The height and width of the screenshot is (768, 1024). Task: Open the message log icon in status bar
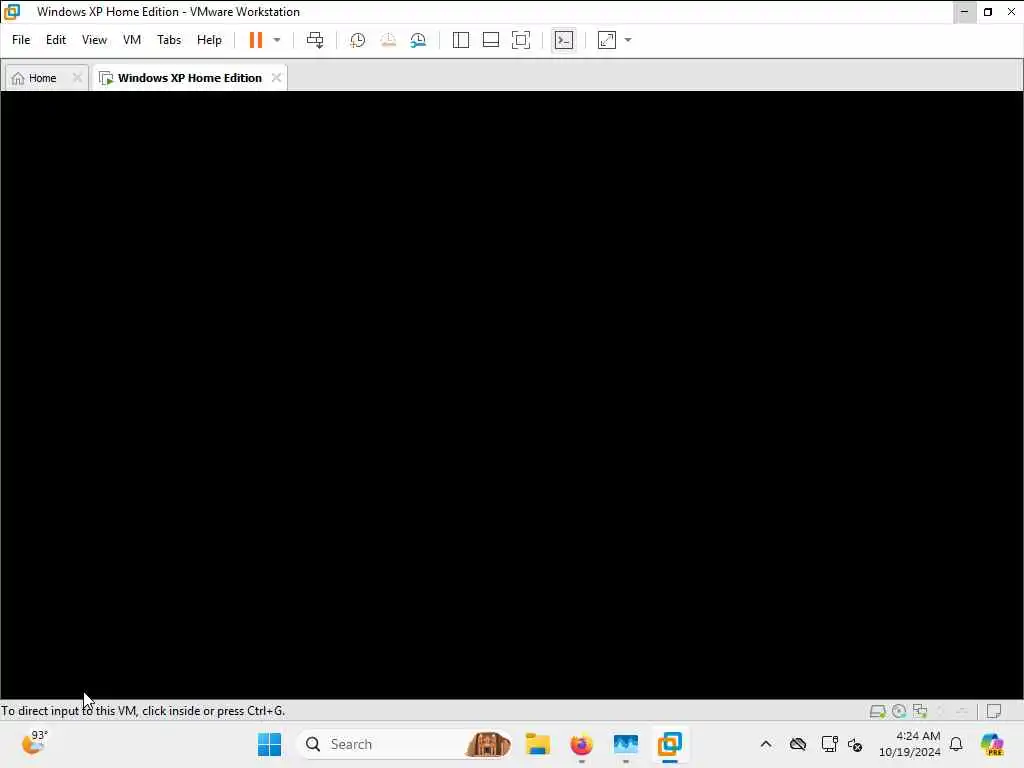point(994,711)
